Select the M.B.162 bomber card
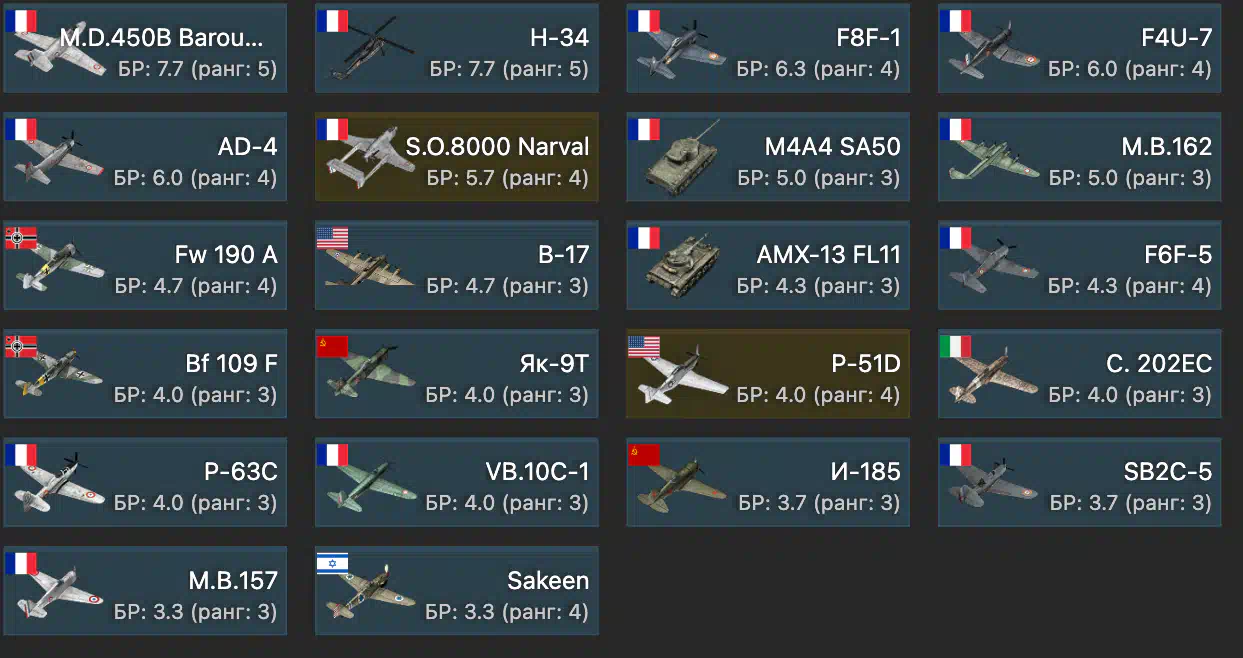Screen dimensions: 1243x658 click(x=1080, y=156)
